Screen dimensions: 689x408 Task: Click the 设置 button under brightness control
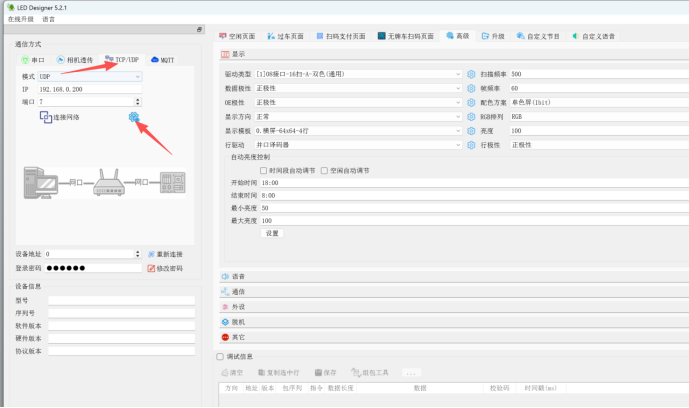coord(272,233)
